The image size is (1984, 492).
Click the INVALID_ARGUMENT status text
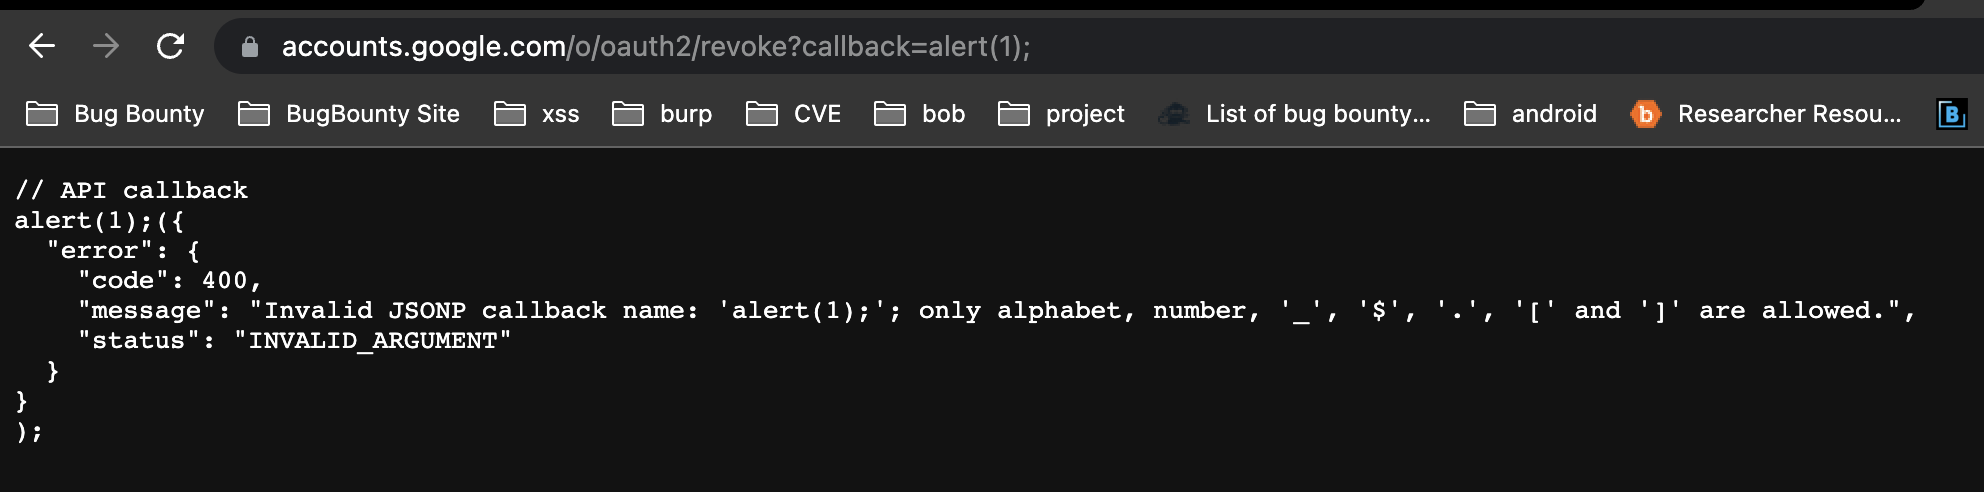point(372,341)
